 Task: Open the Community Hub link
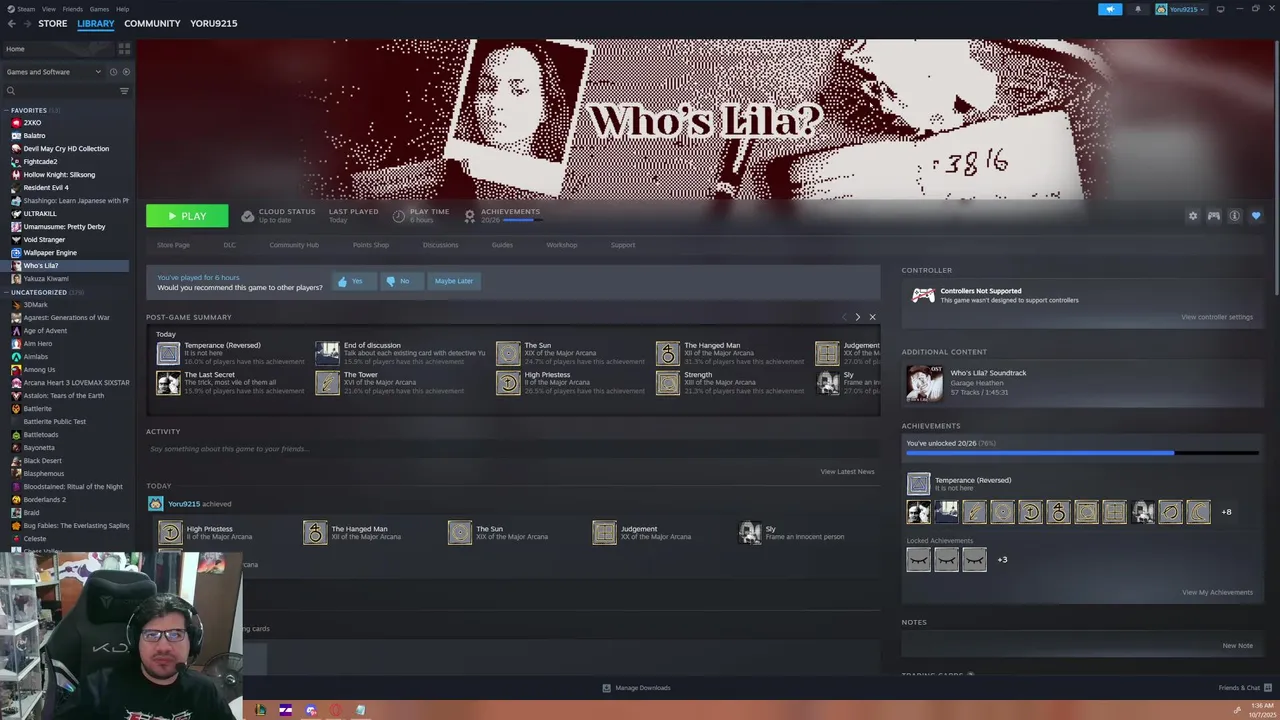pos(294,245)
